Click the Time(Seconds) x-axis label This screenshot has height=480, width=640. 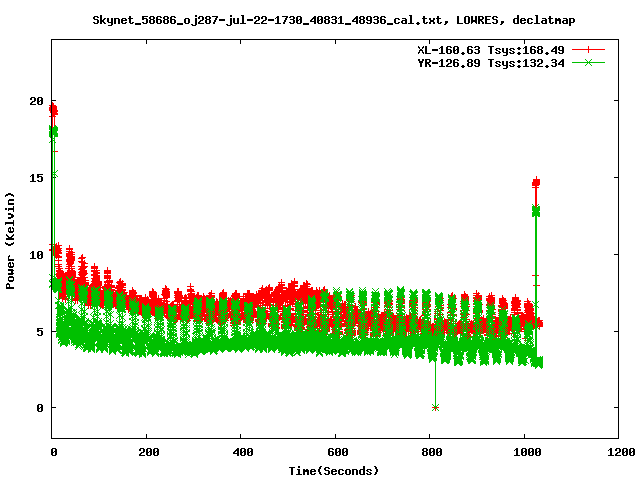pyautogui.click(x=334, y=471)
